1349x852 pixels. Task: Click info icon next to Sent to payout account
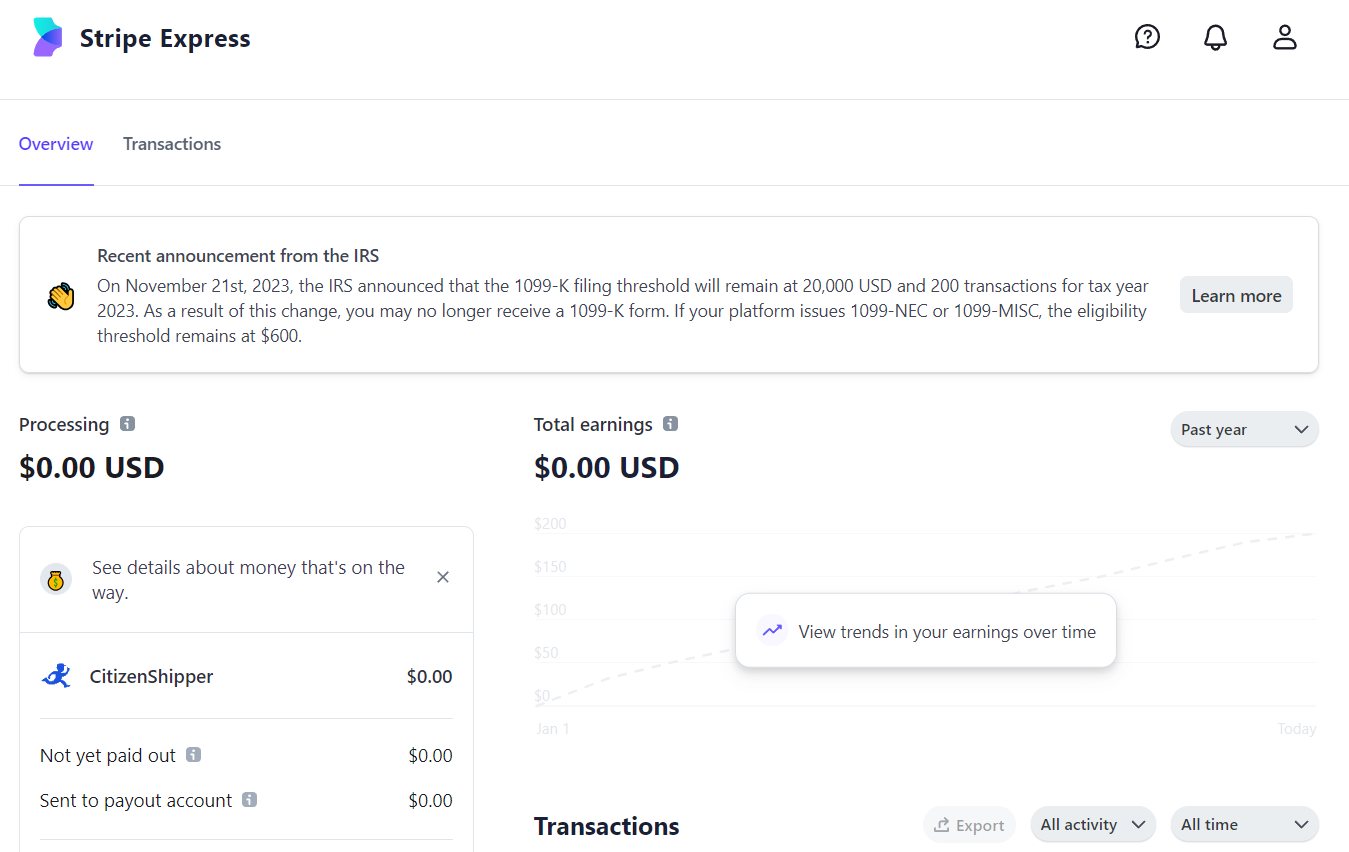250,800
